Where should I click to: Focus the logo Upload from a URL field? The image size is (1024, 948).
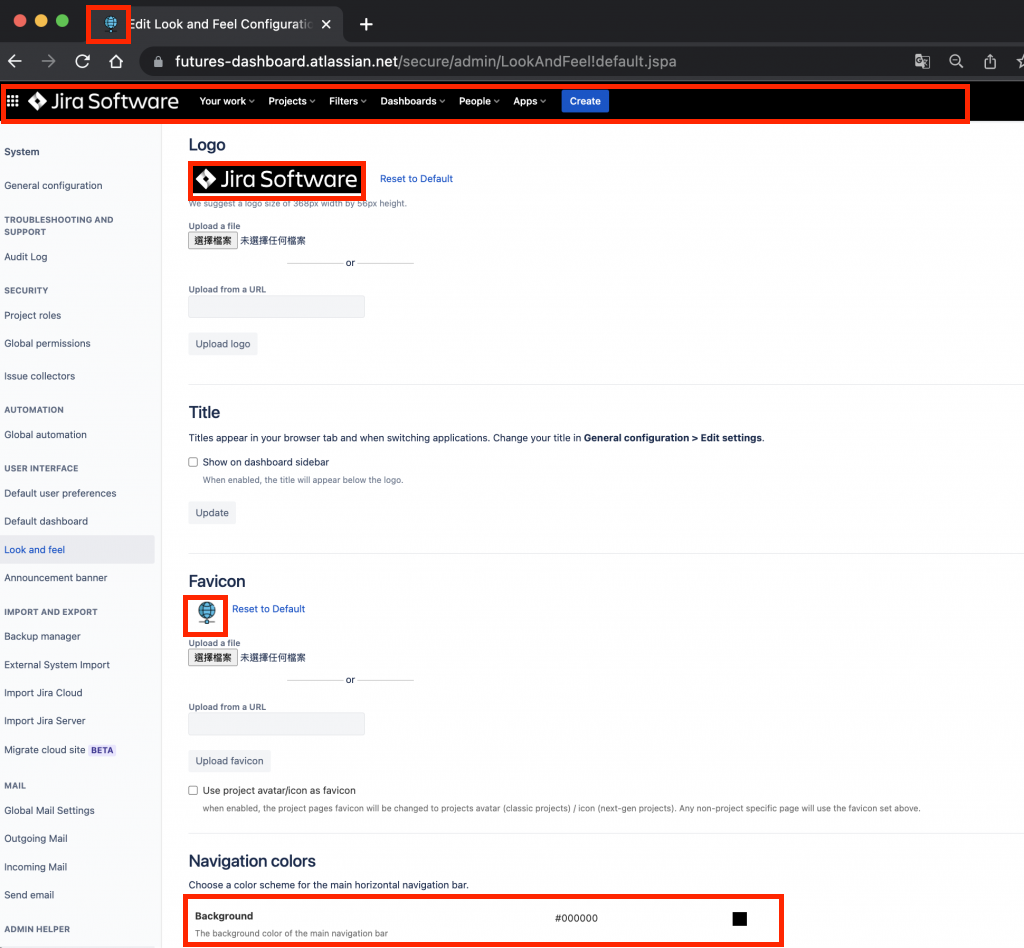pos(276,307)
